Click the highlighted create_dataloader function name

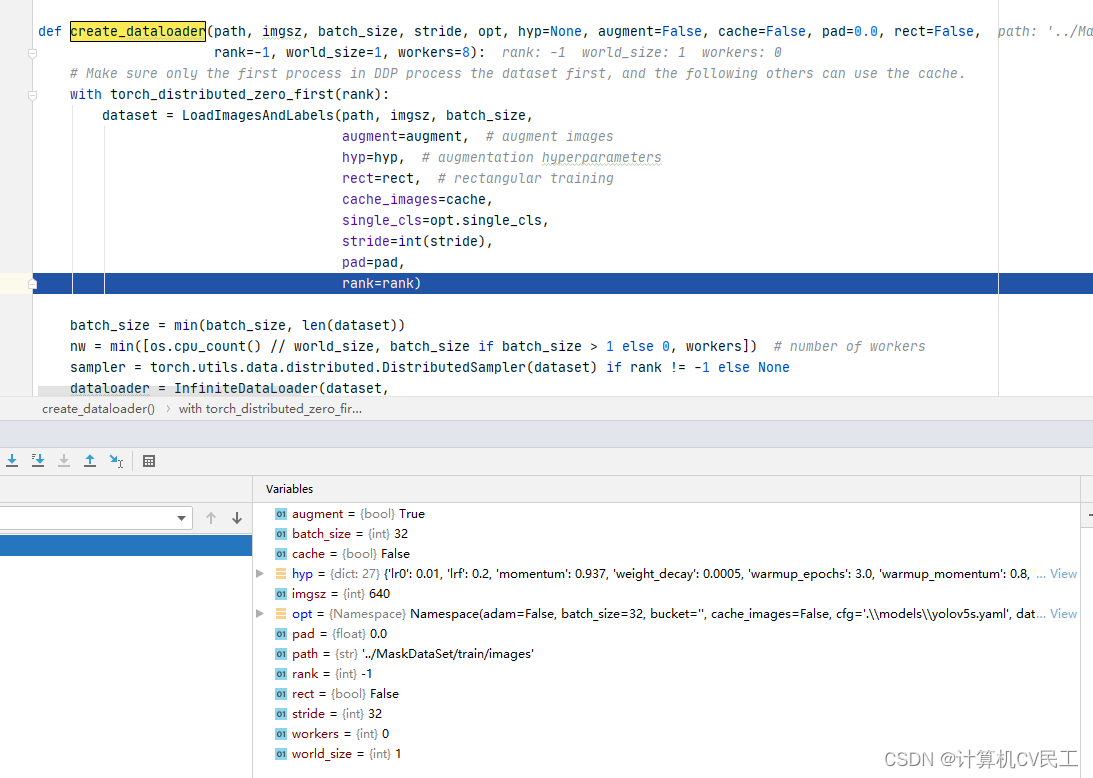(138, 31)
